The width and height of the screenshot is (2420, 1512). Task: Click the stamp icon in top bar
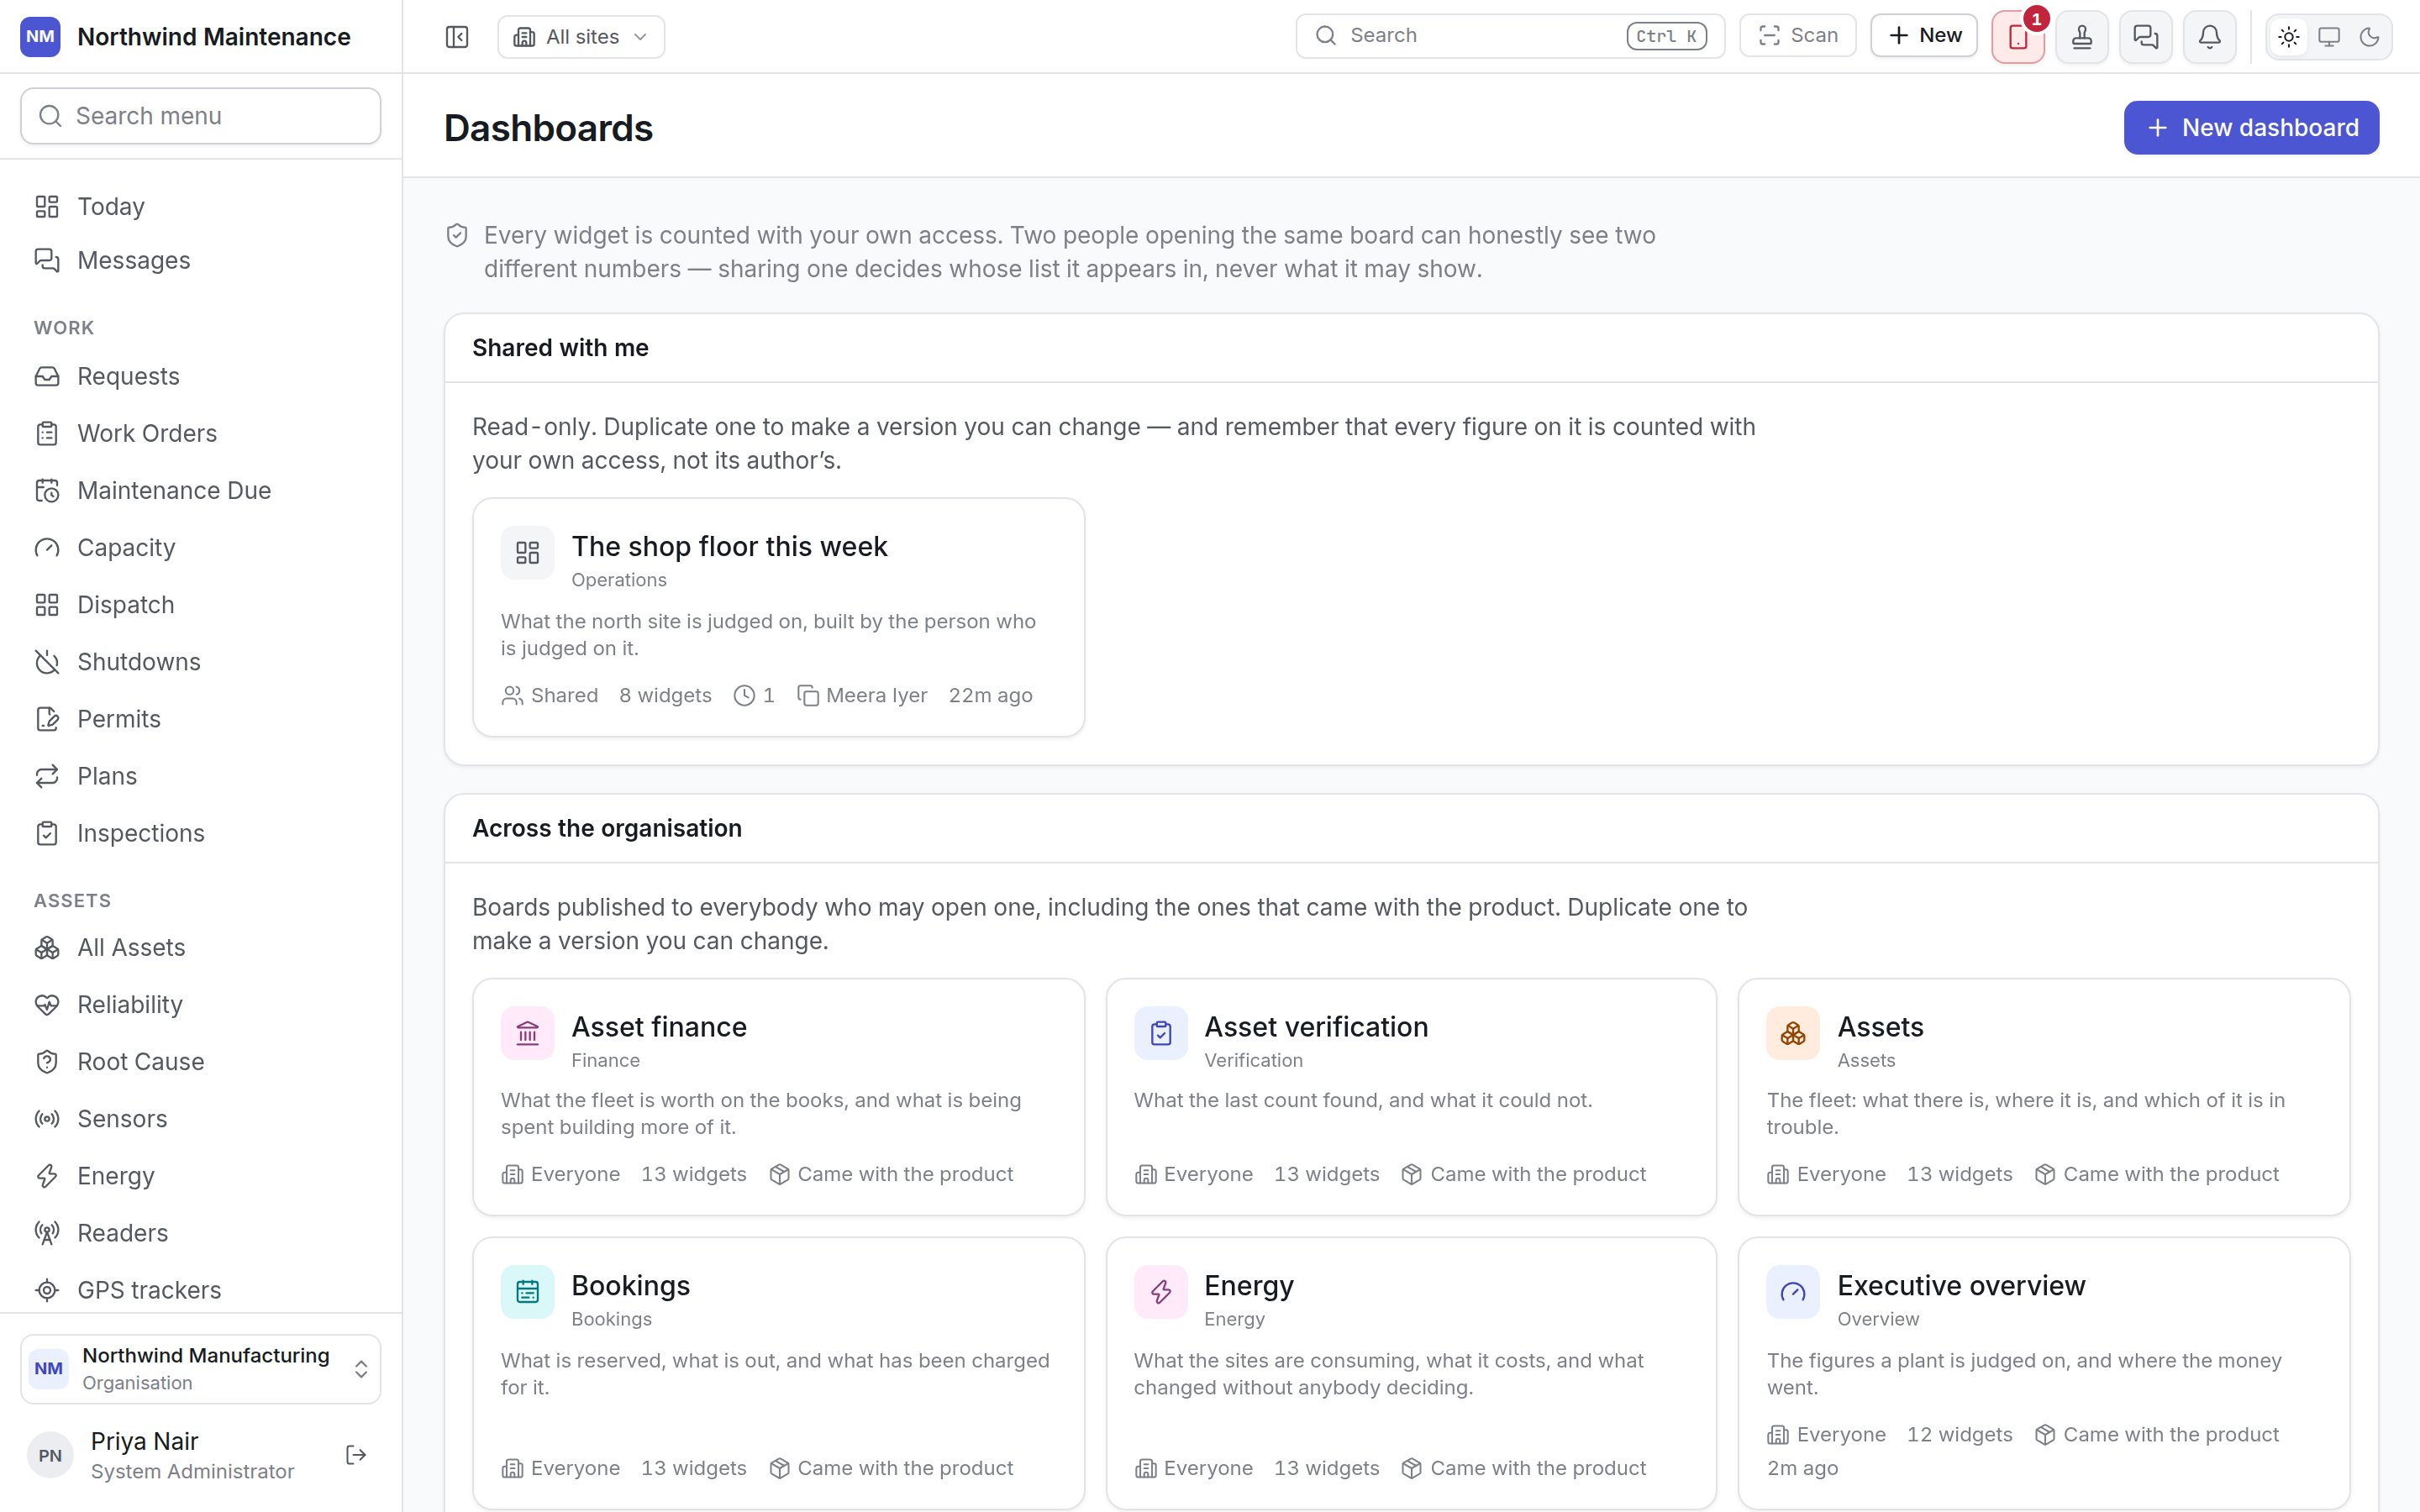[x=2082, y=37]
